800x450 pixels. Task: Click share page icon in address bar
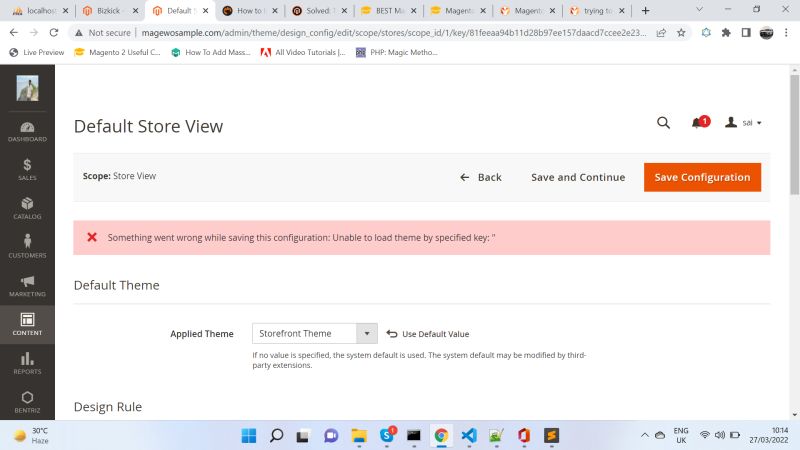pos(661,33)
